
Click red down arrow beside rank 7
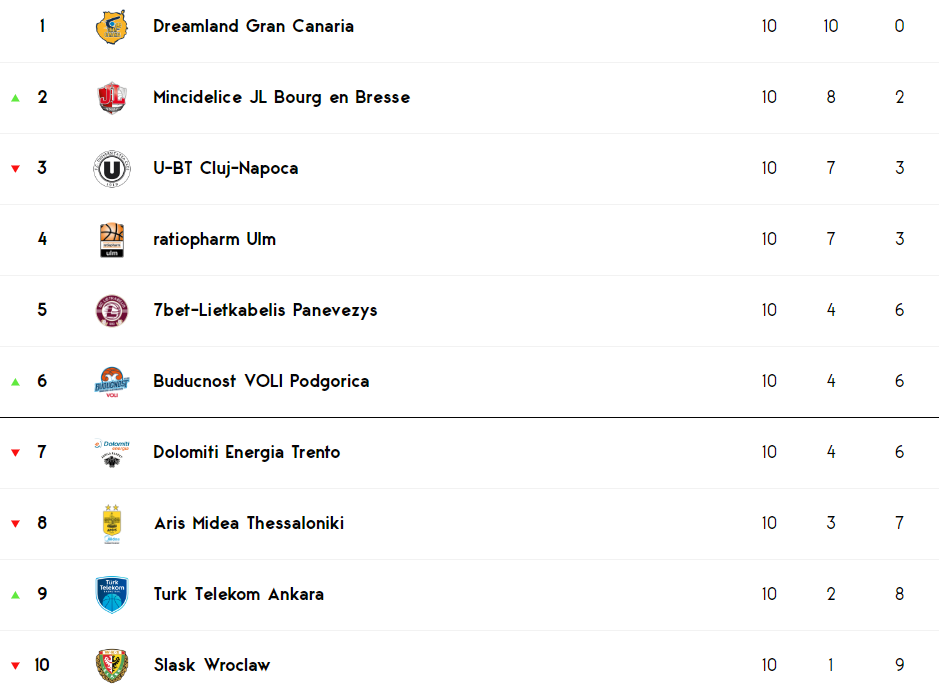pyautogui.click(x=16, y=453)
